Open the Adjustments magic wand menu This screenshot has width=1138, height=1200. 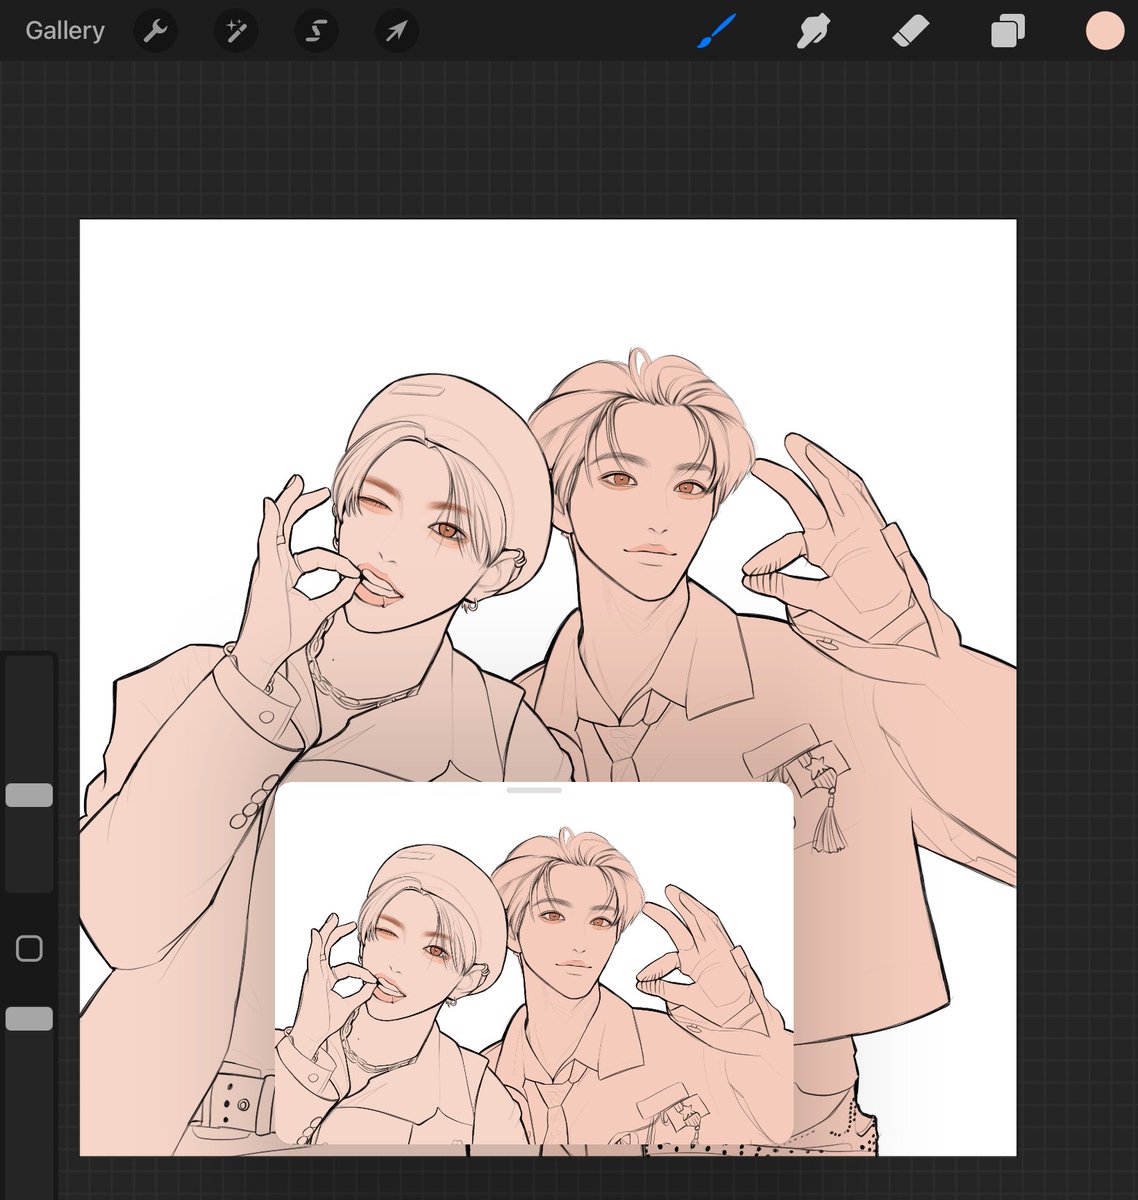tap(236, 32)
